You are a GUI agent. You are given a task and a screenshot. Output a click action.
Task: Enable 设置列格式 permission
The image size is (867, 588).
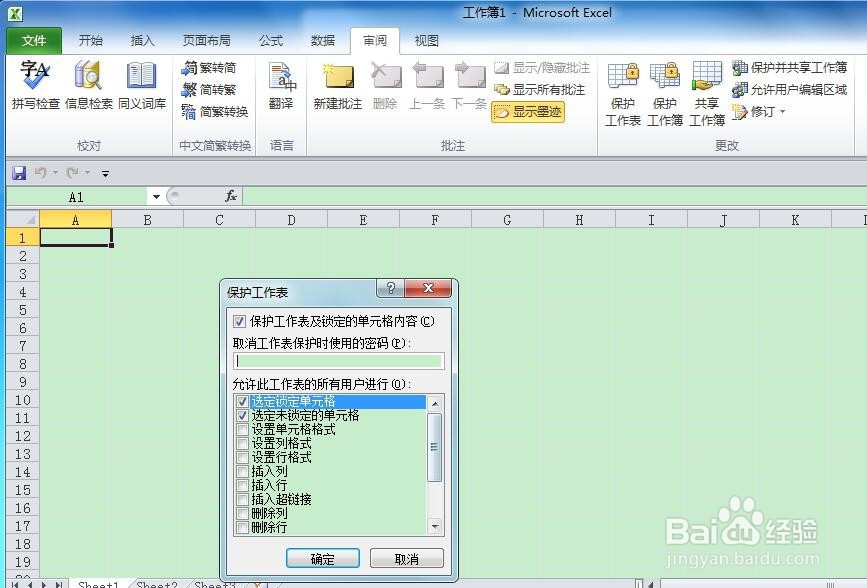242,444
